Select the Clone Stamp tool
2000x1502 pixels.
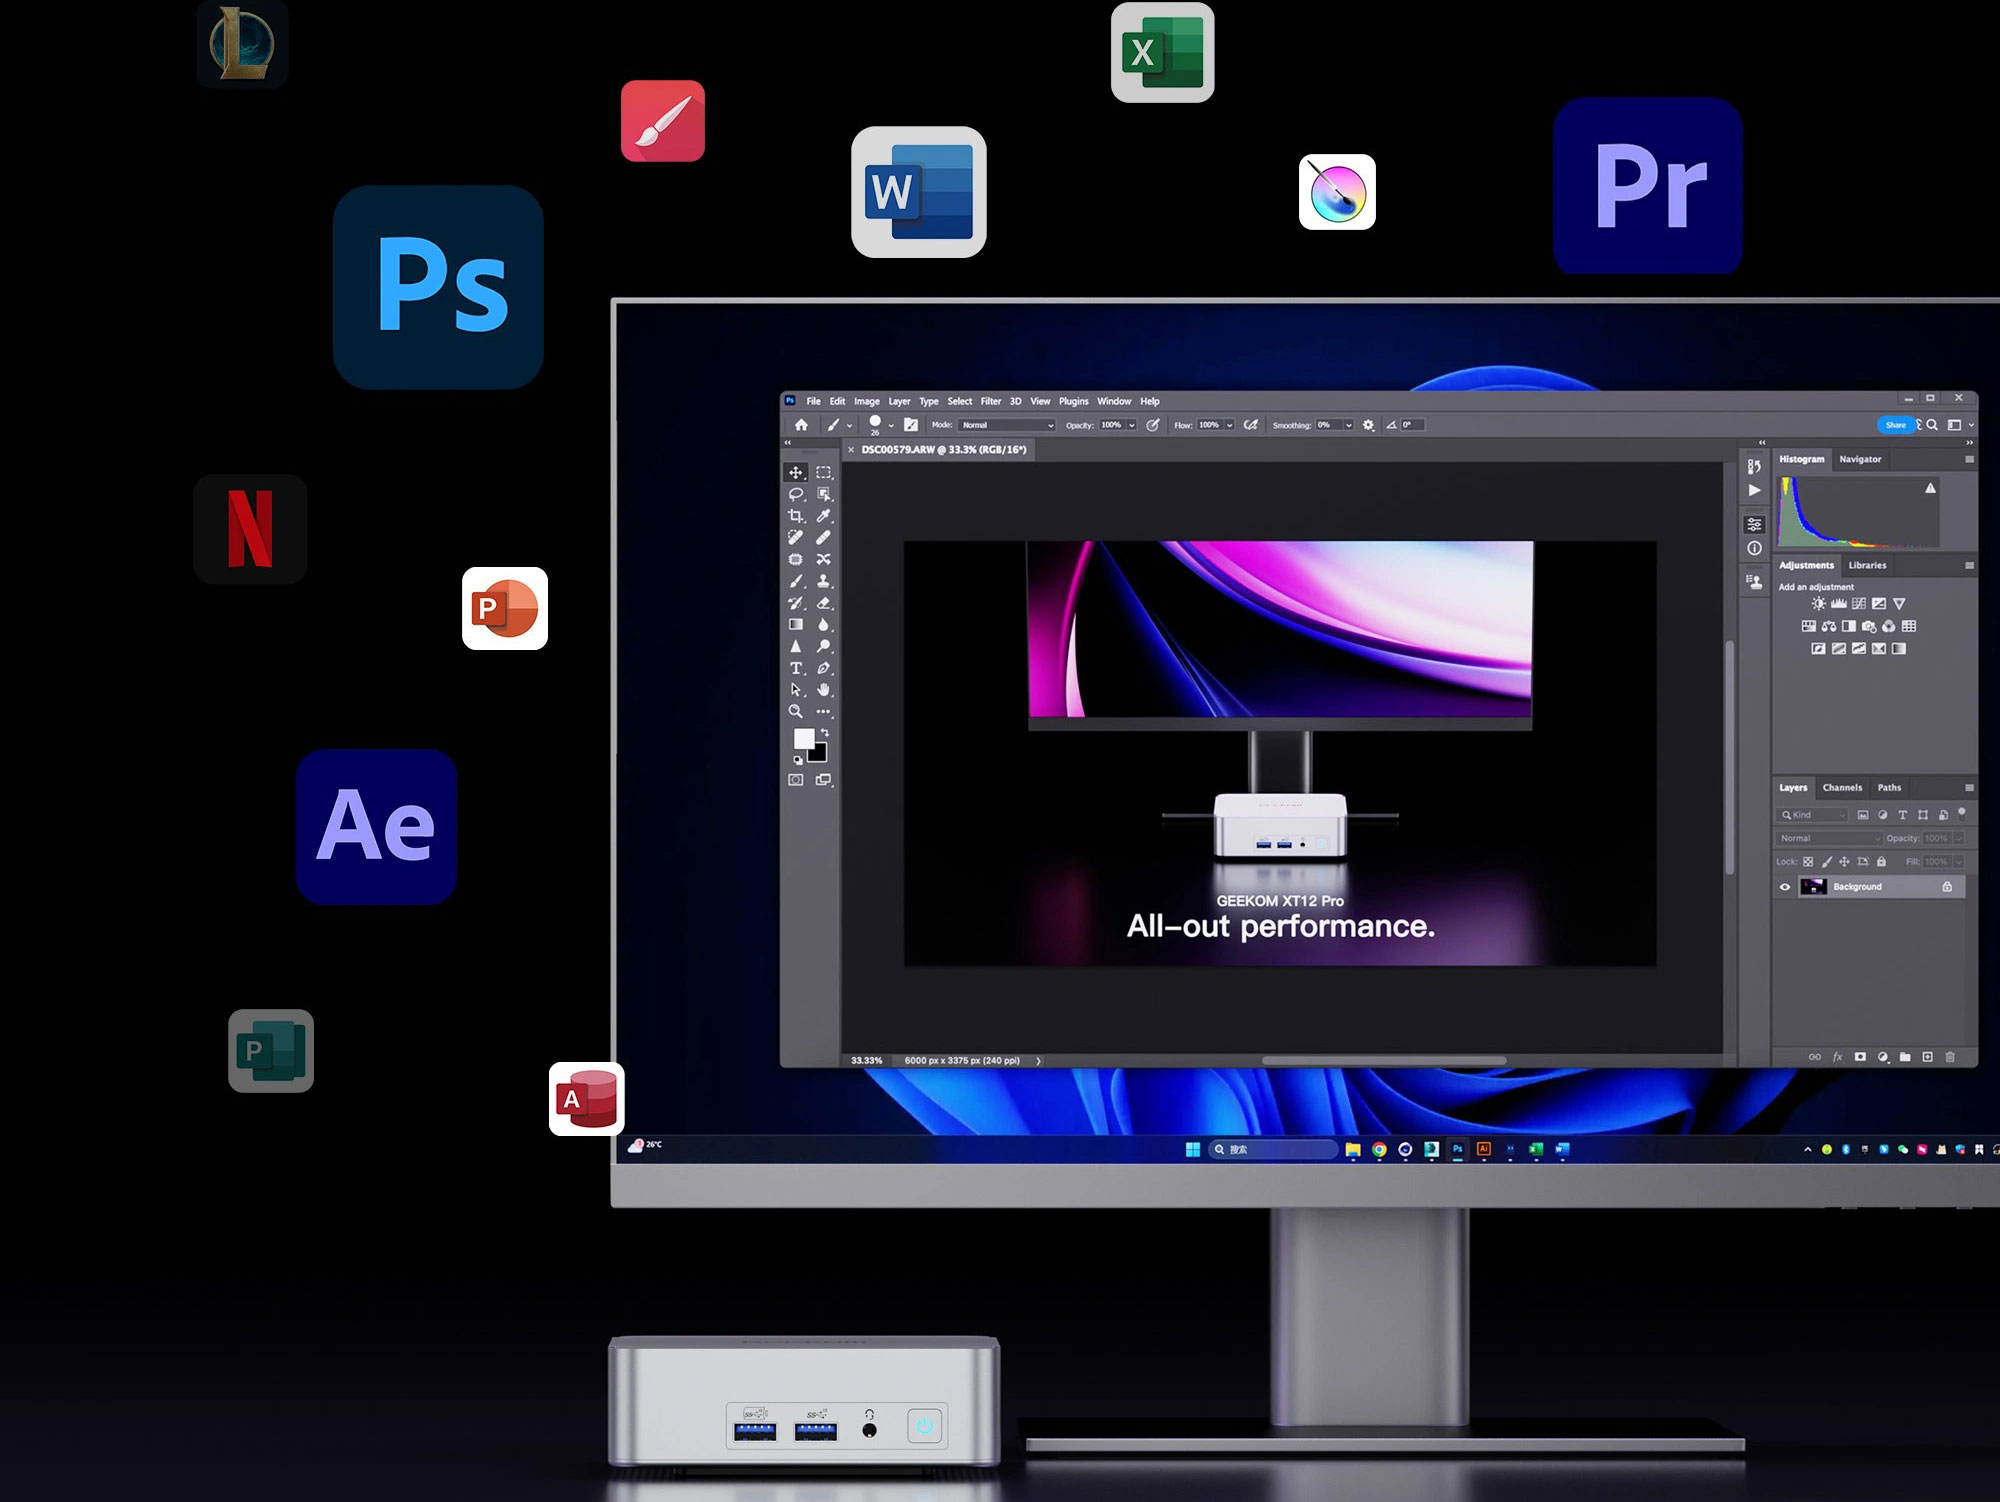(x=824, y=581)
